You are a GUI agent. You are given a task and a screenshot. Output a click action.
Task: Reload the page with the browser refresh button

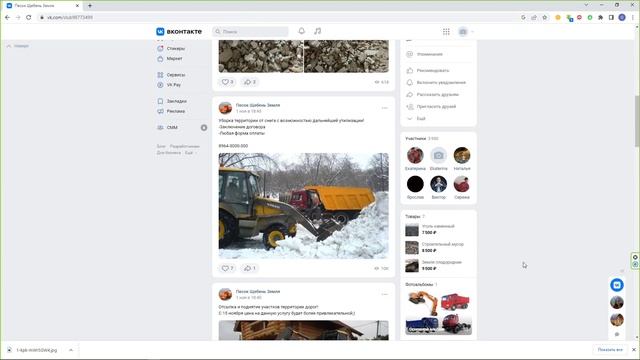[x=29, y=18]
